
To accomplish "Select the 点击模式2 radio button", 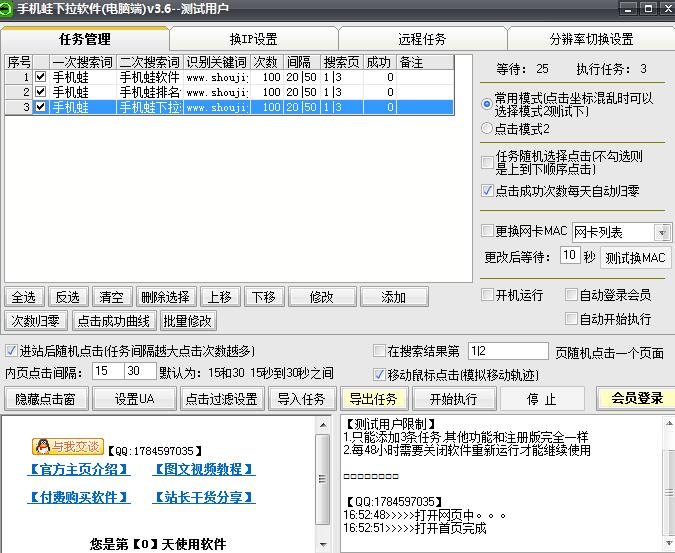I will pos(487,128).
